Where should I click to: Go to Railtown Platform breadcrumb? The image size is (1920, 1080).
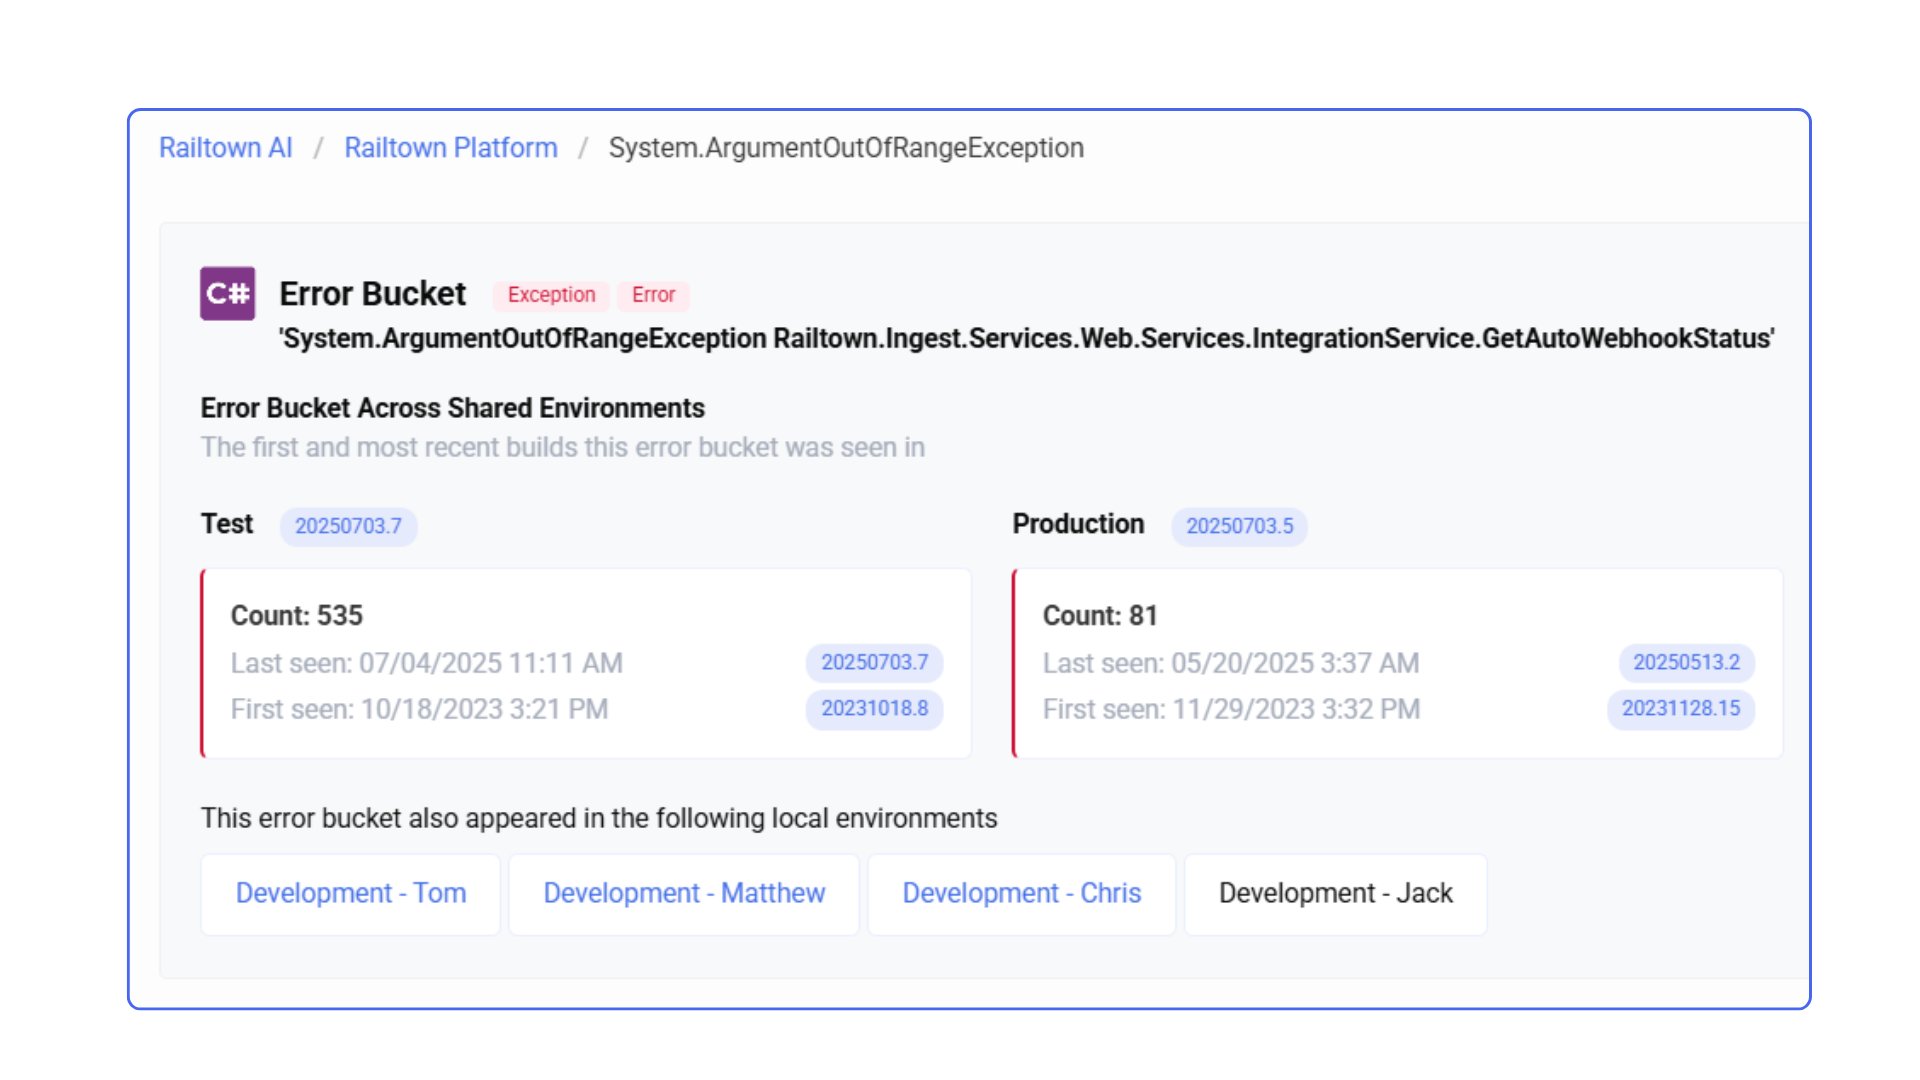pyautogui.click(x=450, y=148)
